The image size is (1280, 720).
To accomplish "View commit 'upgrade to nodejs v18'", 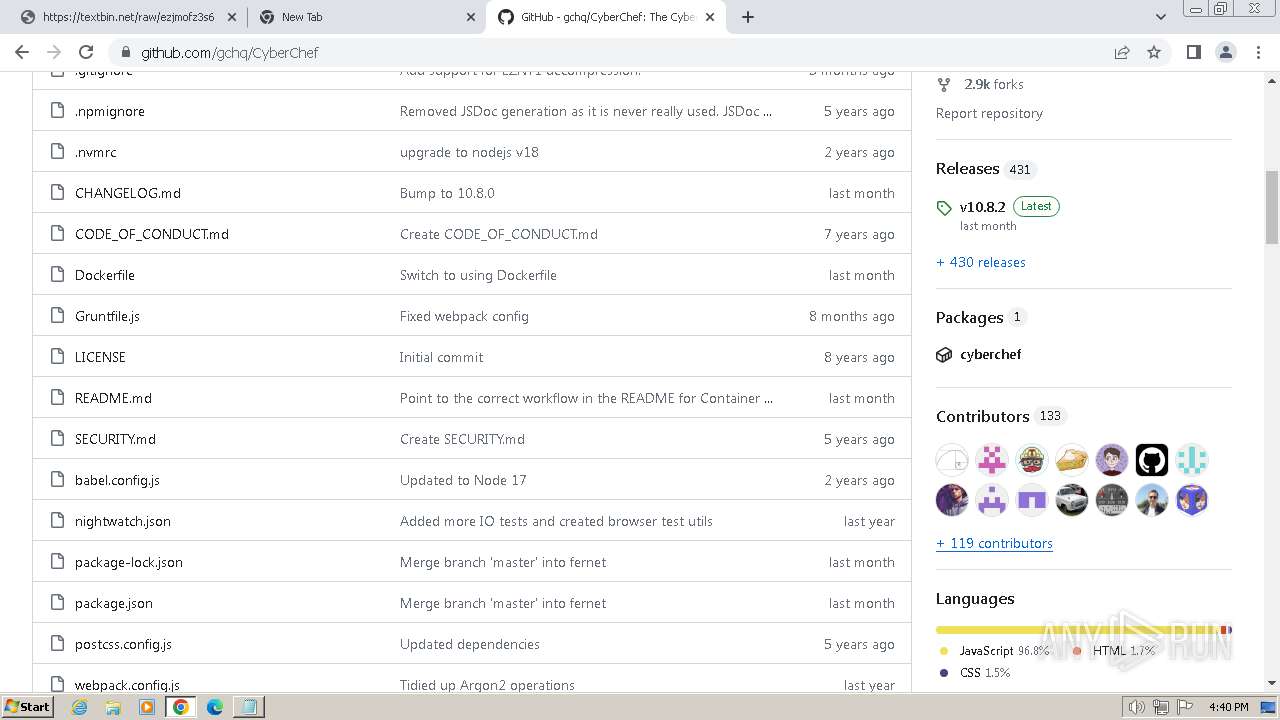I will [469, 152].
